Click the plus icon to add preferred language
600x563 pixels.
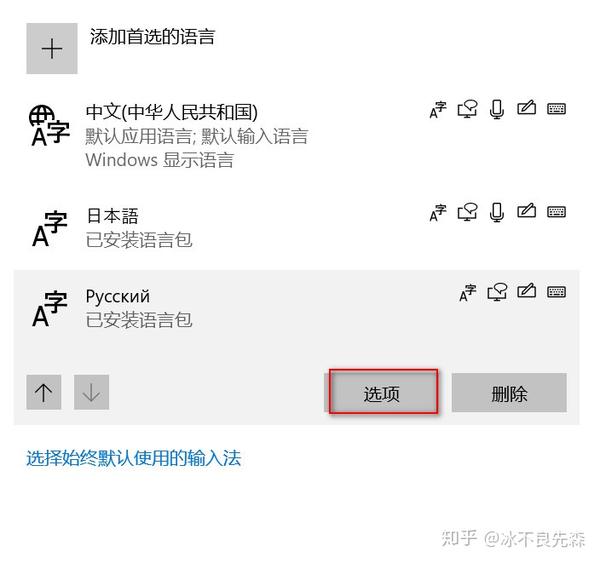coord(52,49)
